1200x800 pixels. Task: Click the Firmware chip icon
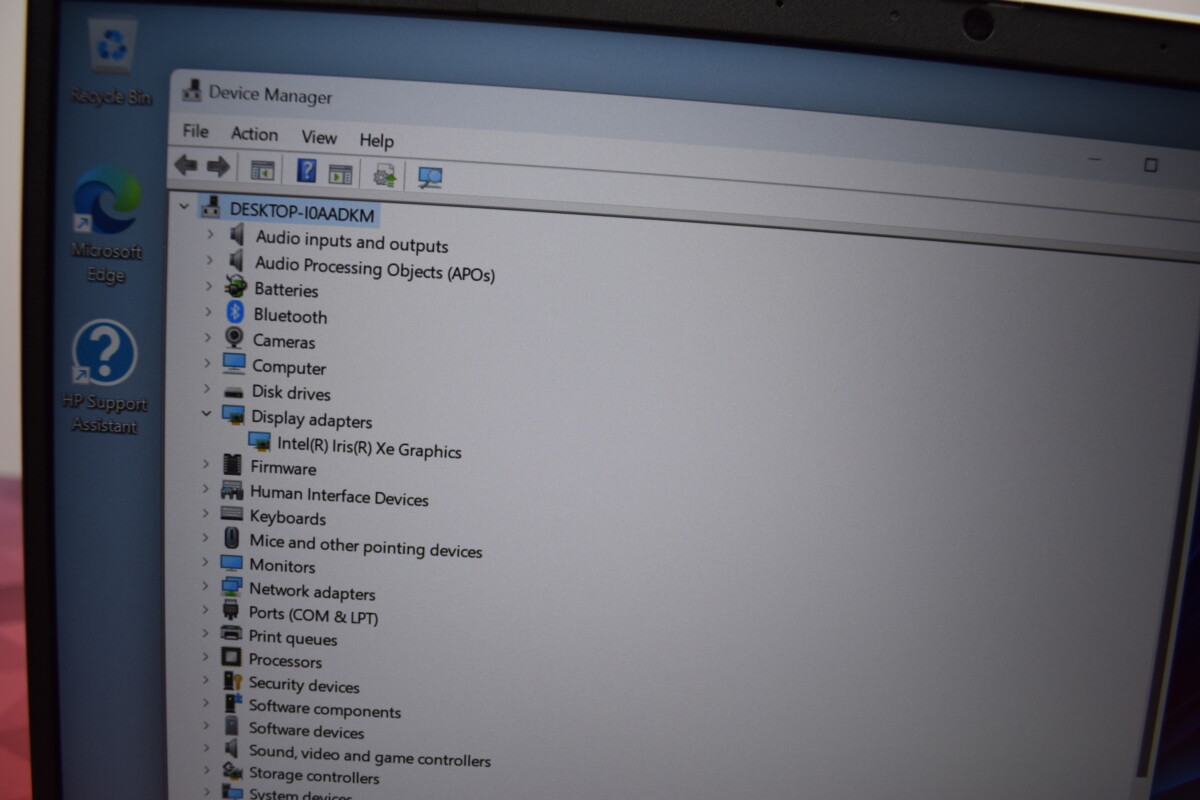click(x=232, y=465)
